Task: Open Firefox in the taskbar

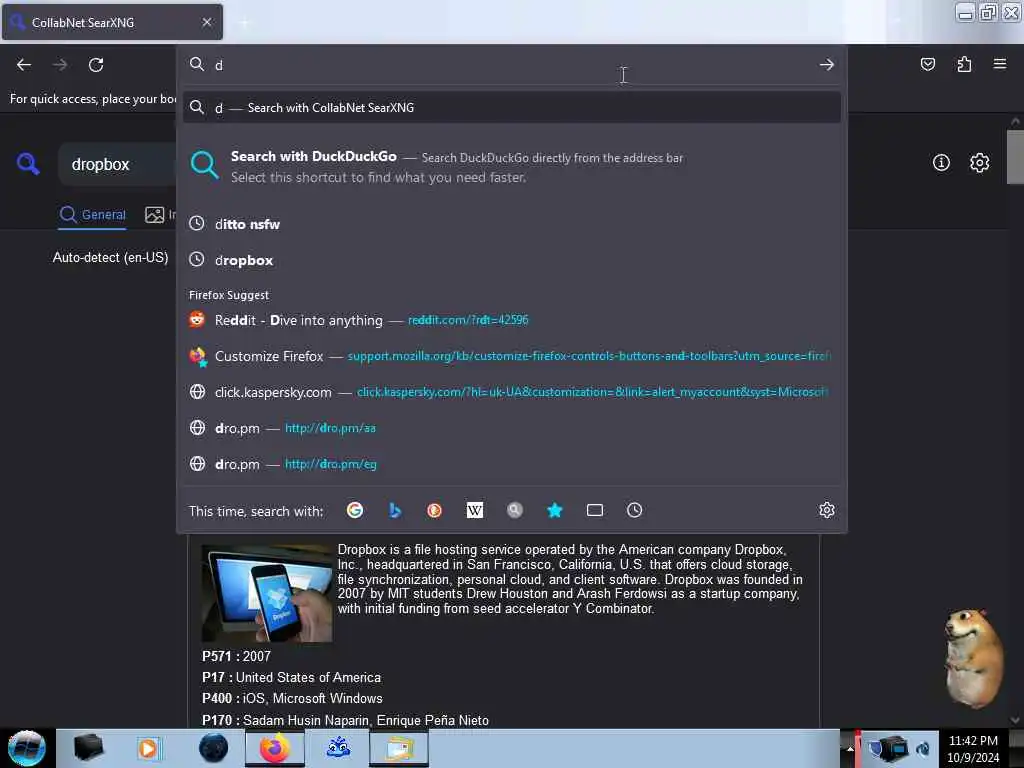Action: [x=274, y=748]
